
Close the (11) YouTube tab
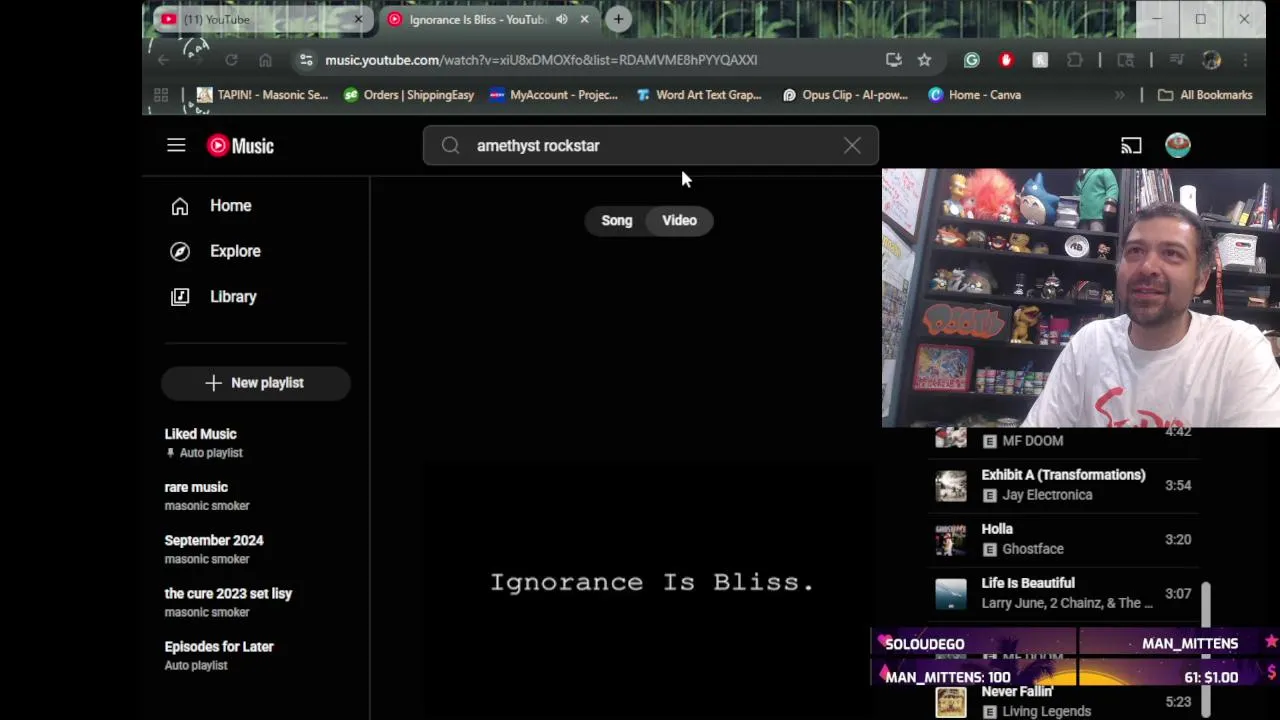pyautogui.click(x=358, y=20)
